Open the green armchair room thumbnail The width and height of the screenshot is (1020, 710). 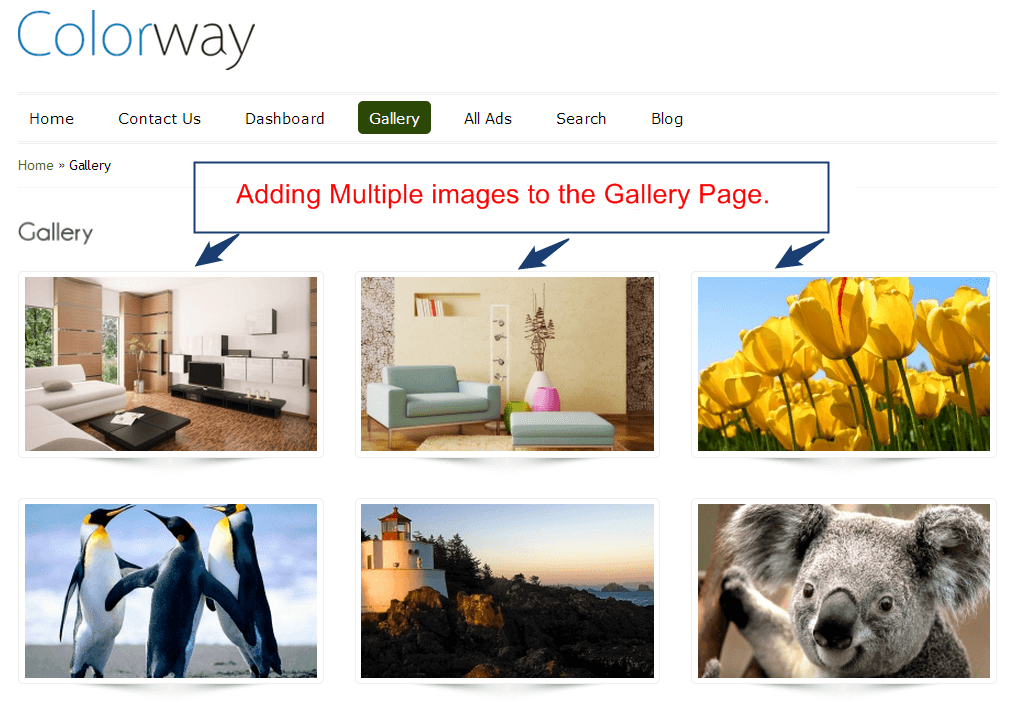(507, 364)
